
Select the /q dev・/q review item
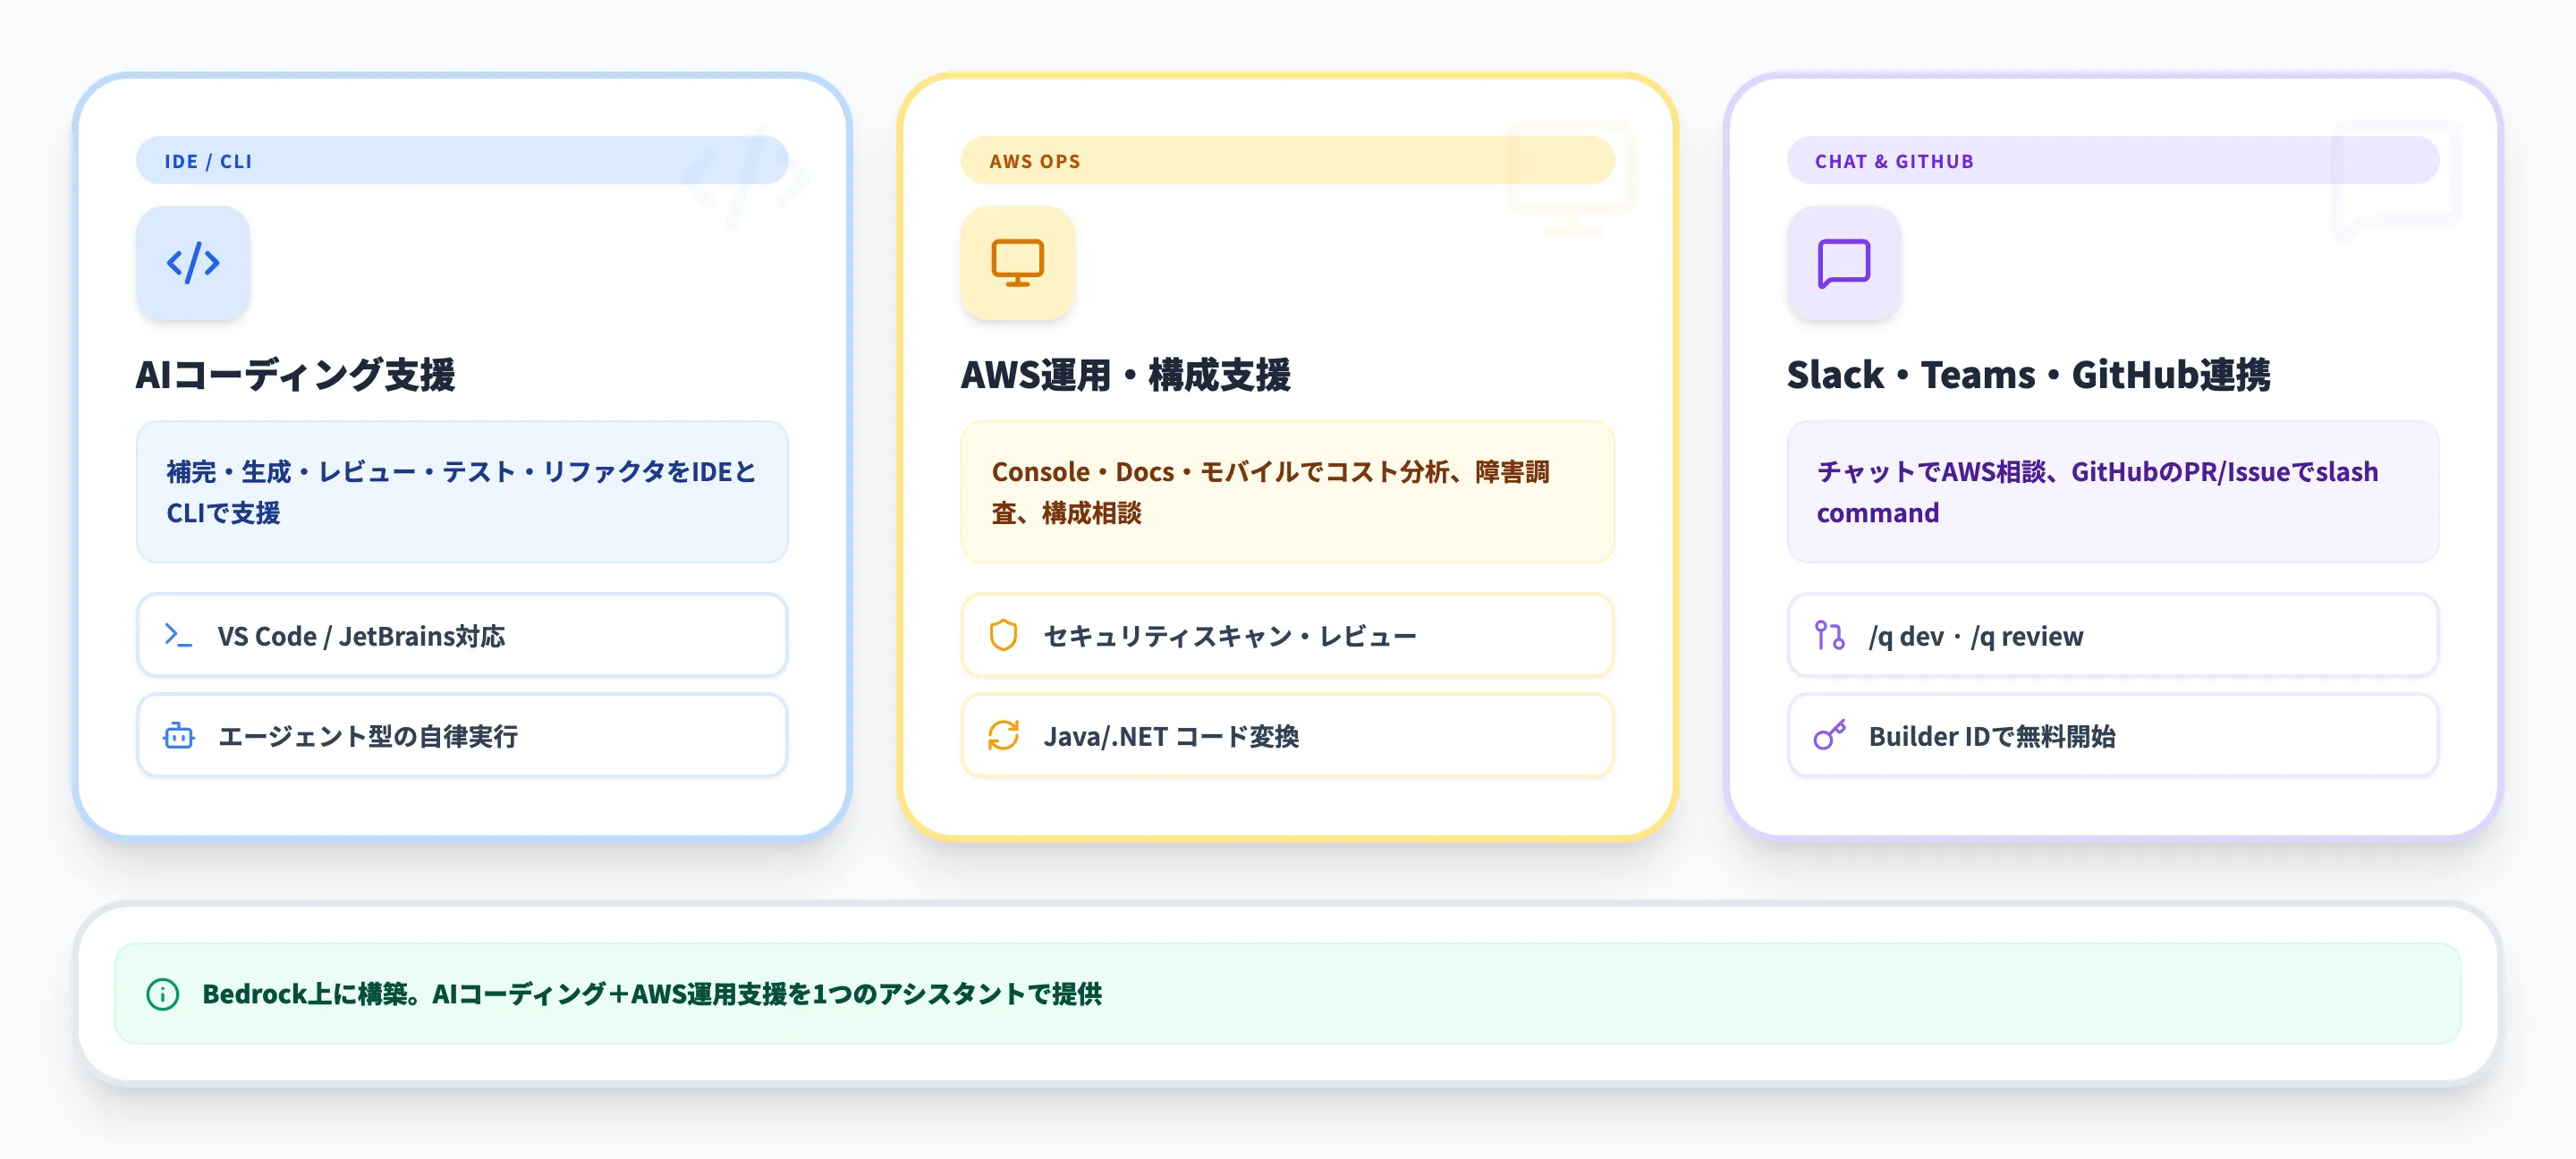click(2112, 636)
